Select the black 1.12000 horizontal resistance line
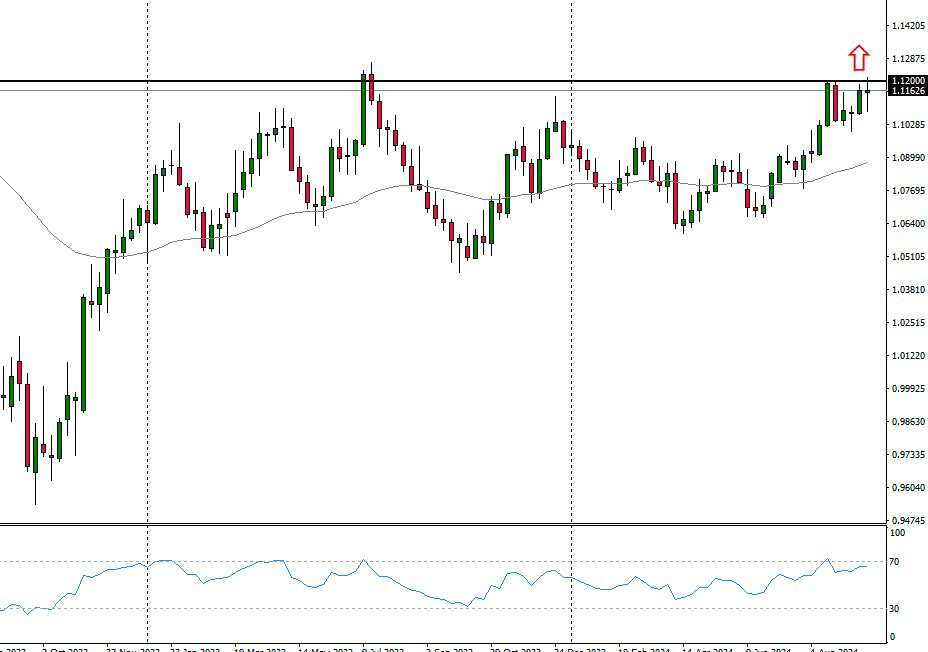This screenshot has height=652, width=928. pyautogui.click(x=450, y=81)
